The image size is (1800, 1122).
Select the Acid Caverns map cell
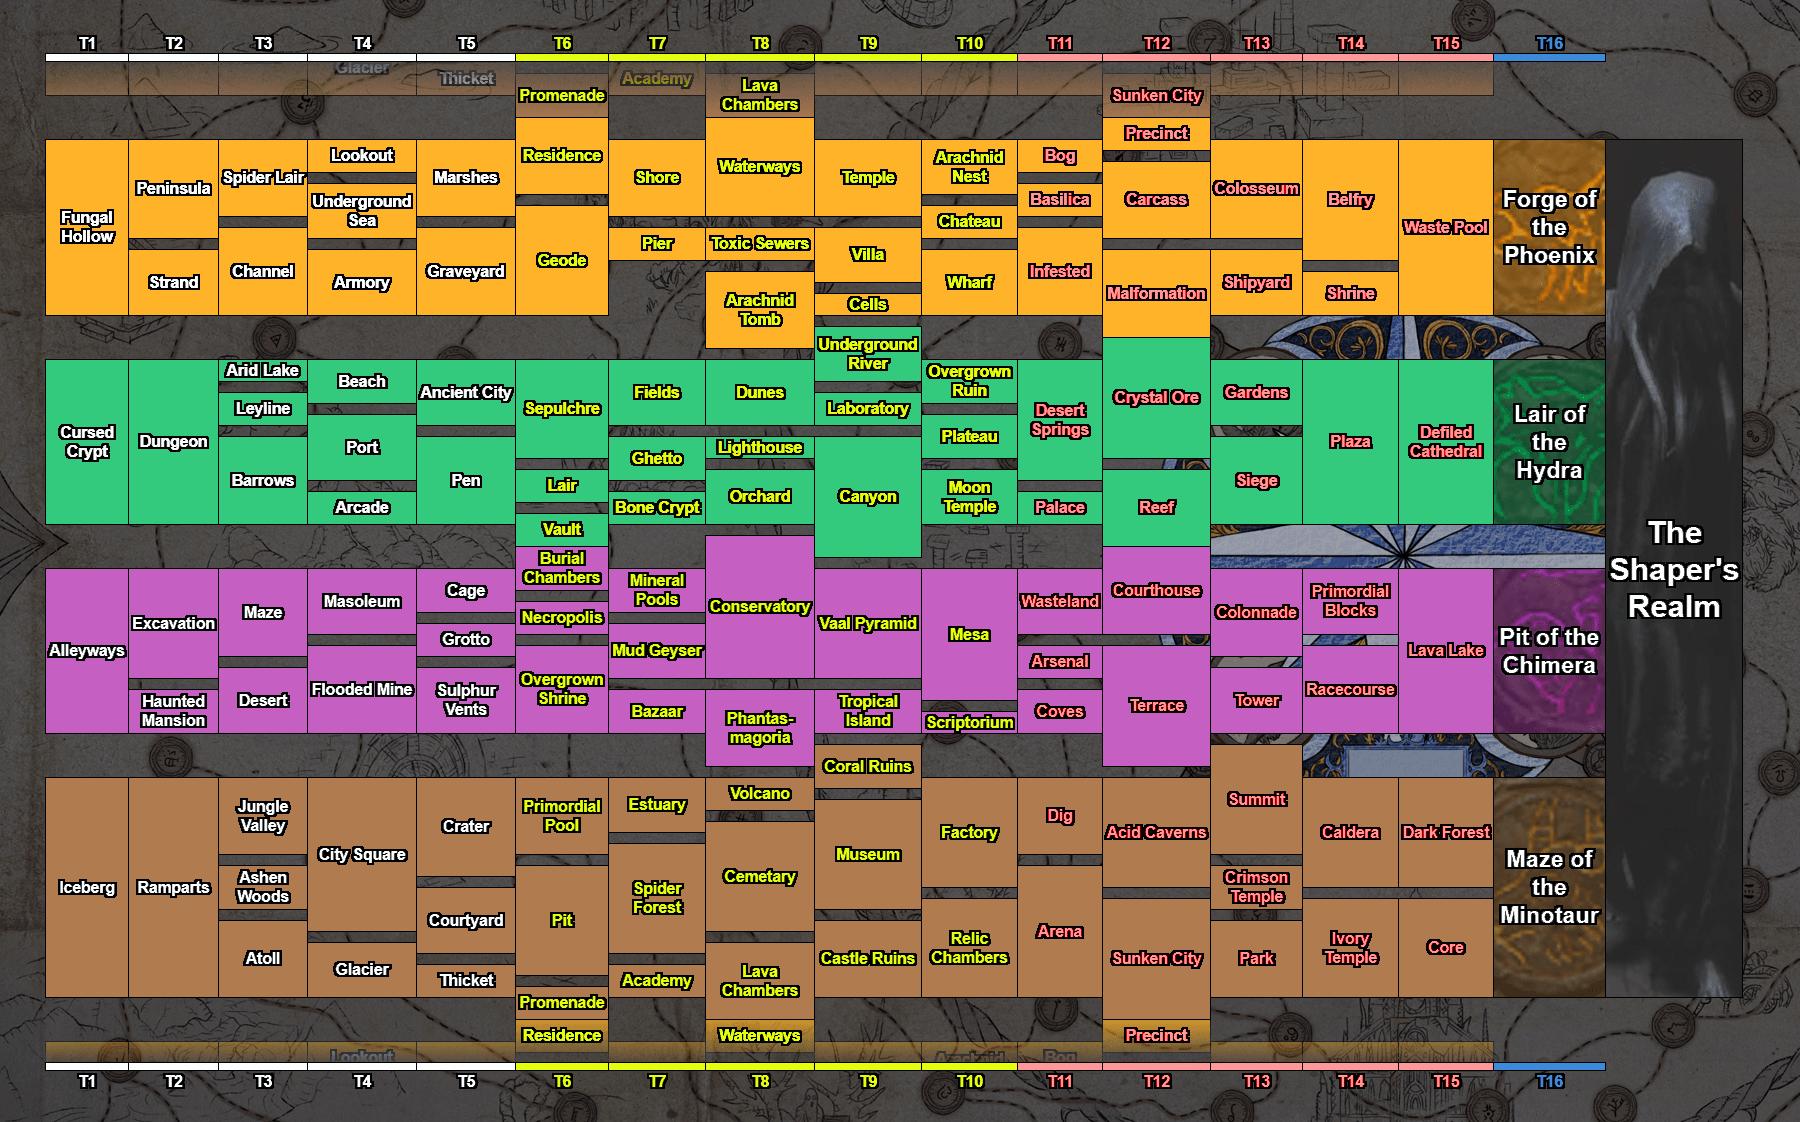(x=1156, y=832)
